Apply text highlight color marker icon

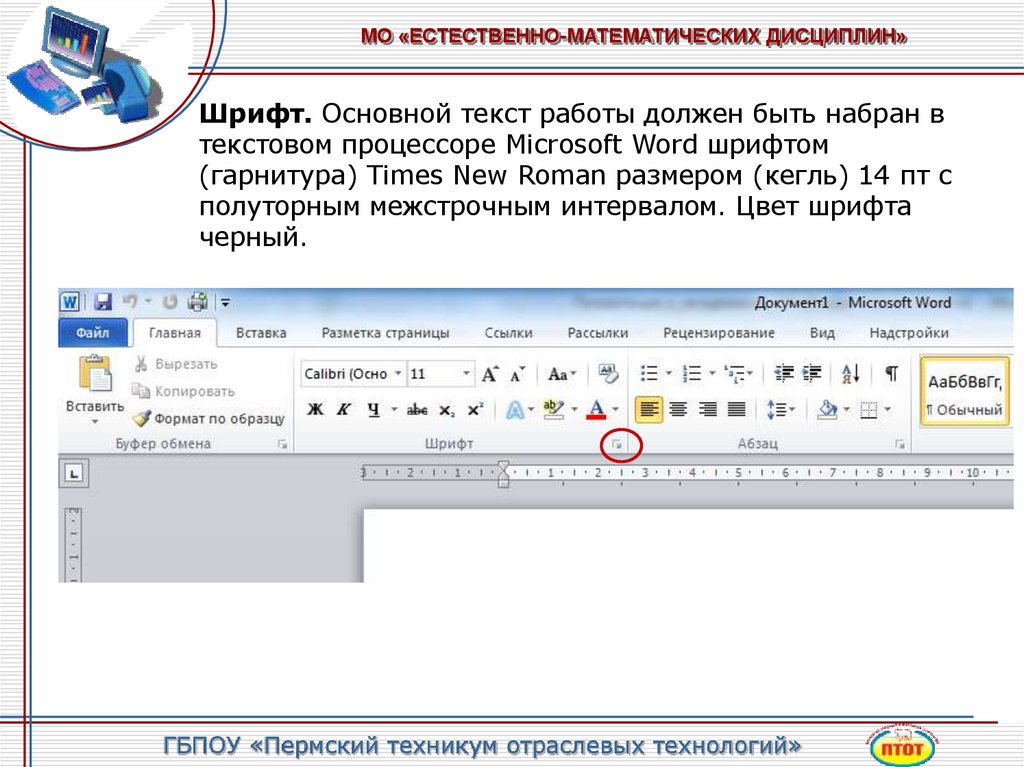click(x=554, y=410)
